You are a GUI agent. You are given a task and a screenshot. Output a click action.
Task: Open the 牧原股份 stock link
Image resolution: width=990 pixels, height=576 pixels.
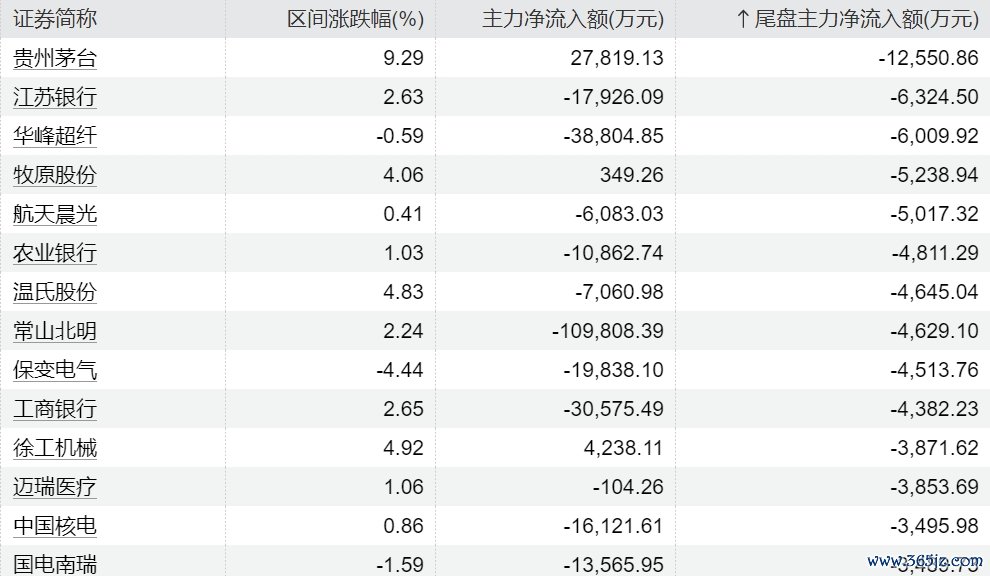click(55, 175)
